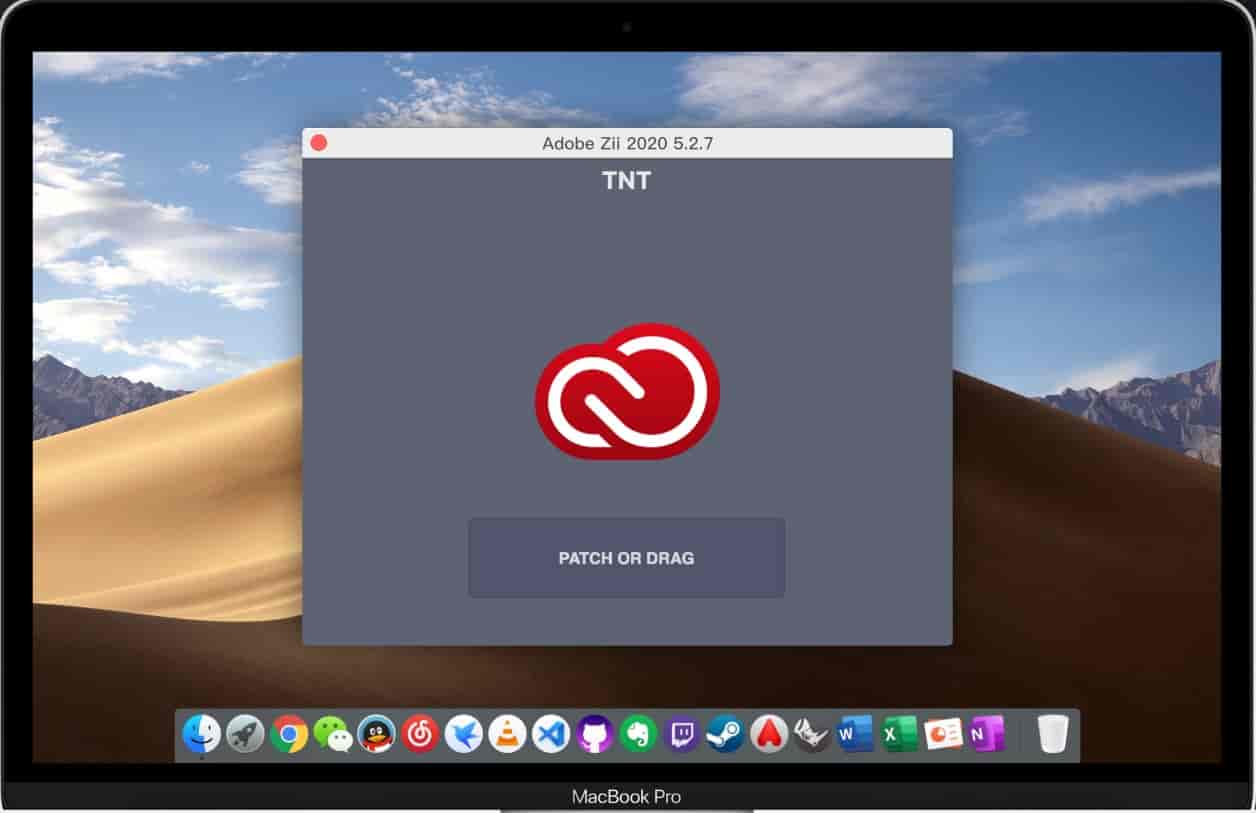Open WeChat from the dock

(333, 734)
